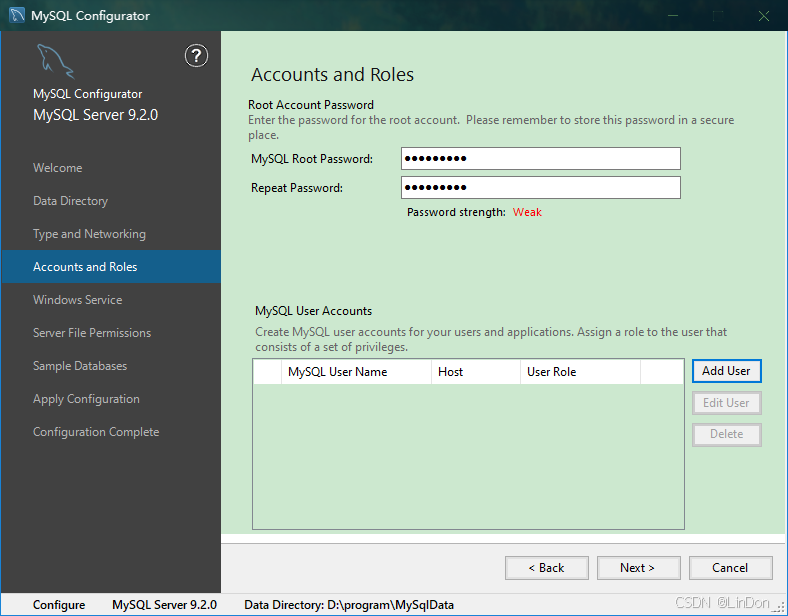Click the Add User button
This screenshot has width=788, height=616.
point(726,371)
